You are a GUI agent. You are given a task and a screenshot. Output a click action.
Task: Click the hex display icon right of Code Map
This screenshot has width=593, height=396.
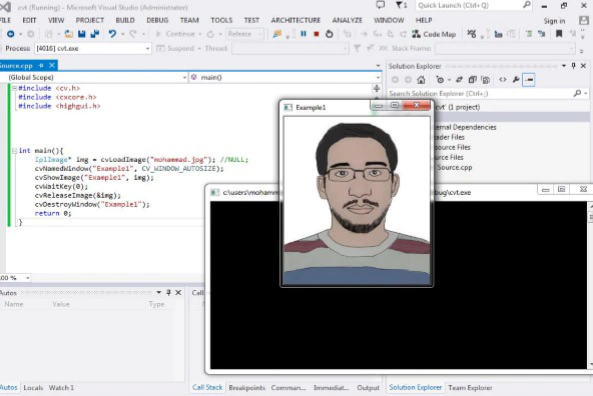471,34
